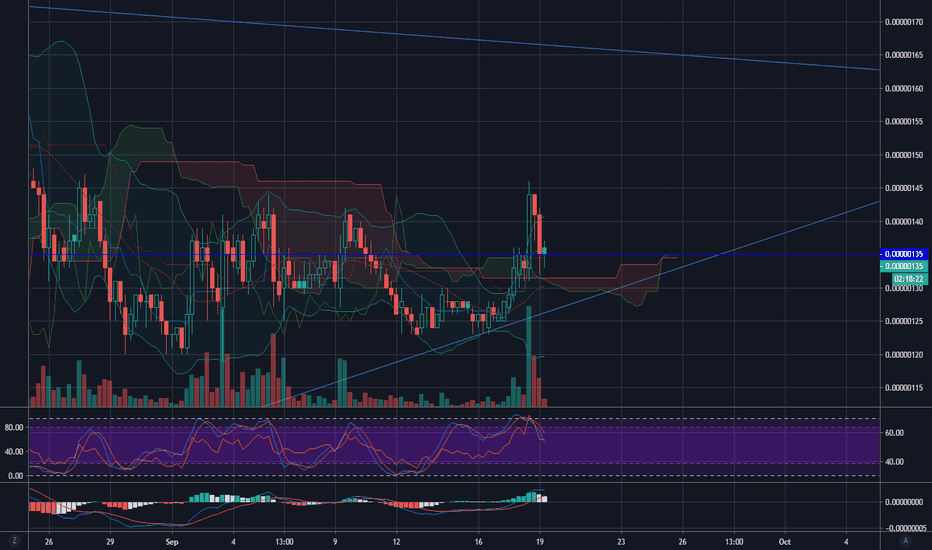Click the green current price tag 0.00000135
Image resolution: width=932 pixels, height=550 pixels.
pyautogui.click(x=903, y=266)
